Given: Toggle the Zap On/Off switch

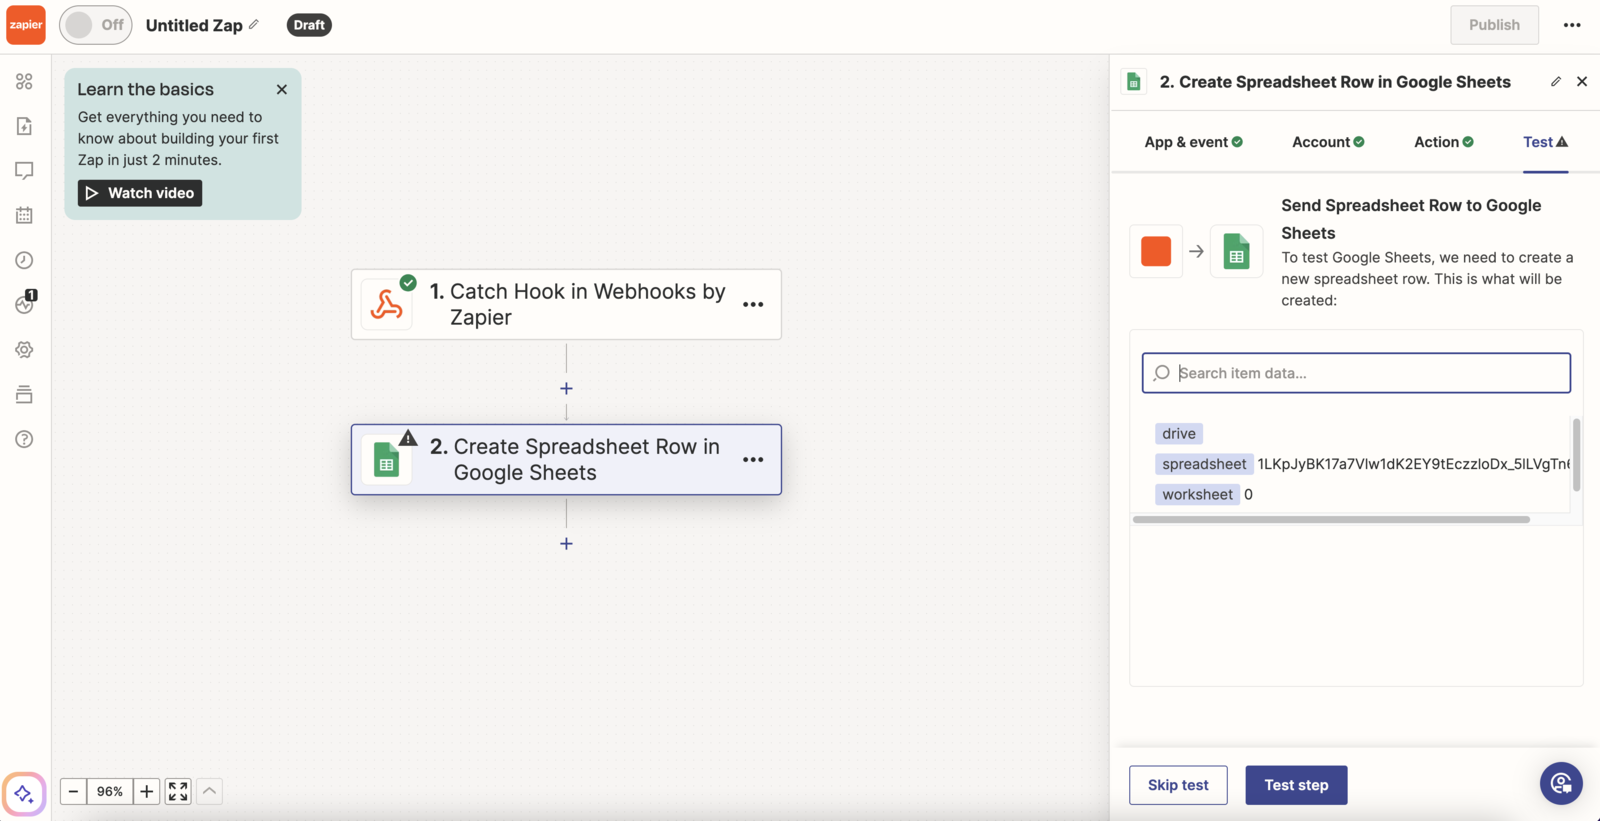Looking at the screenshot, I should (95, 25).
